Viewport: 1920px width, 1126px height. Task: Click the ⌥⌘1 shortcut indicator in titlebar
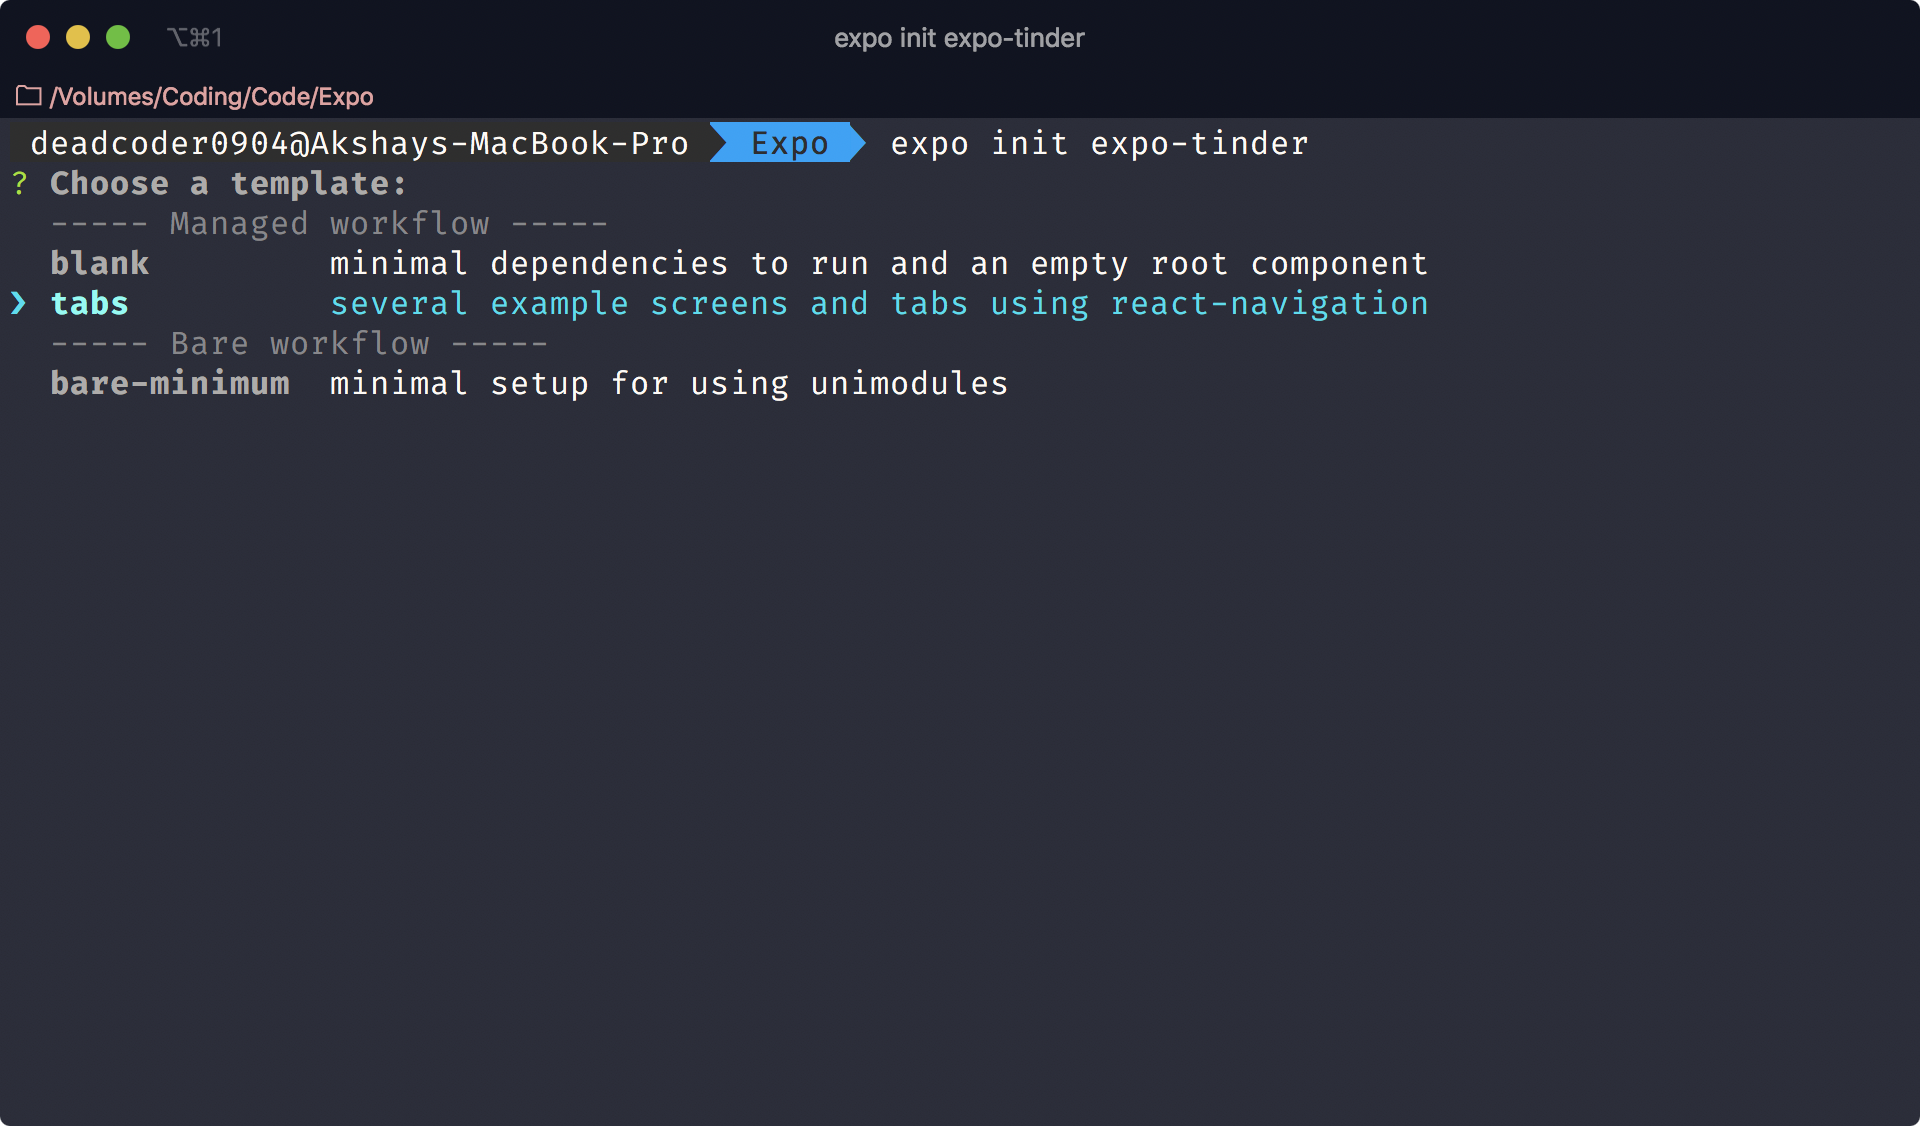coord(196,37)
